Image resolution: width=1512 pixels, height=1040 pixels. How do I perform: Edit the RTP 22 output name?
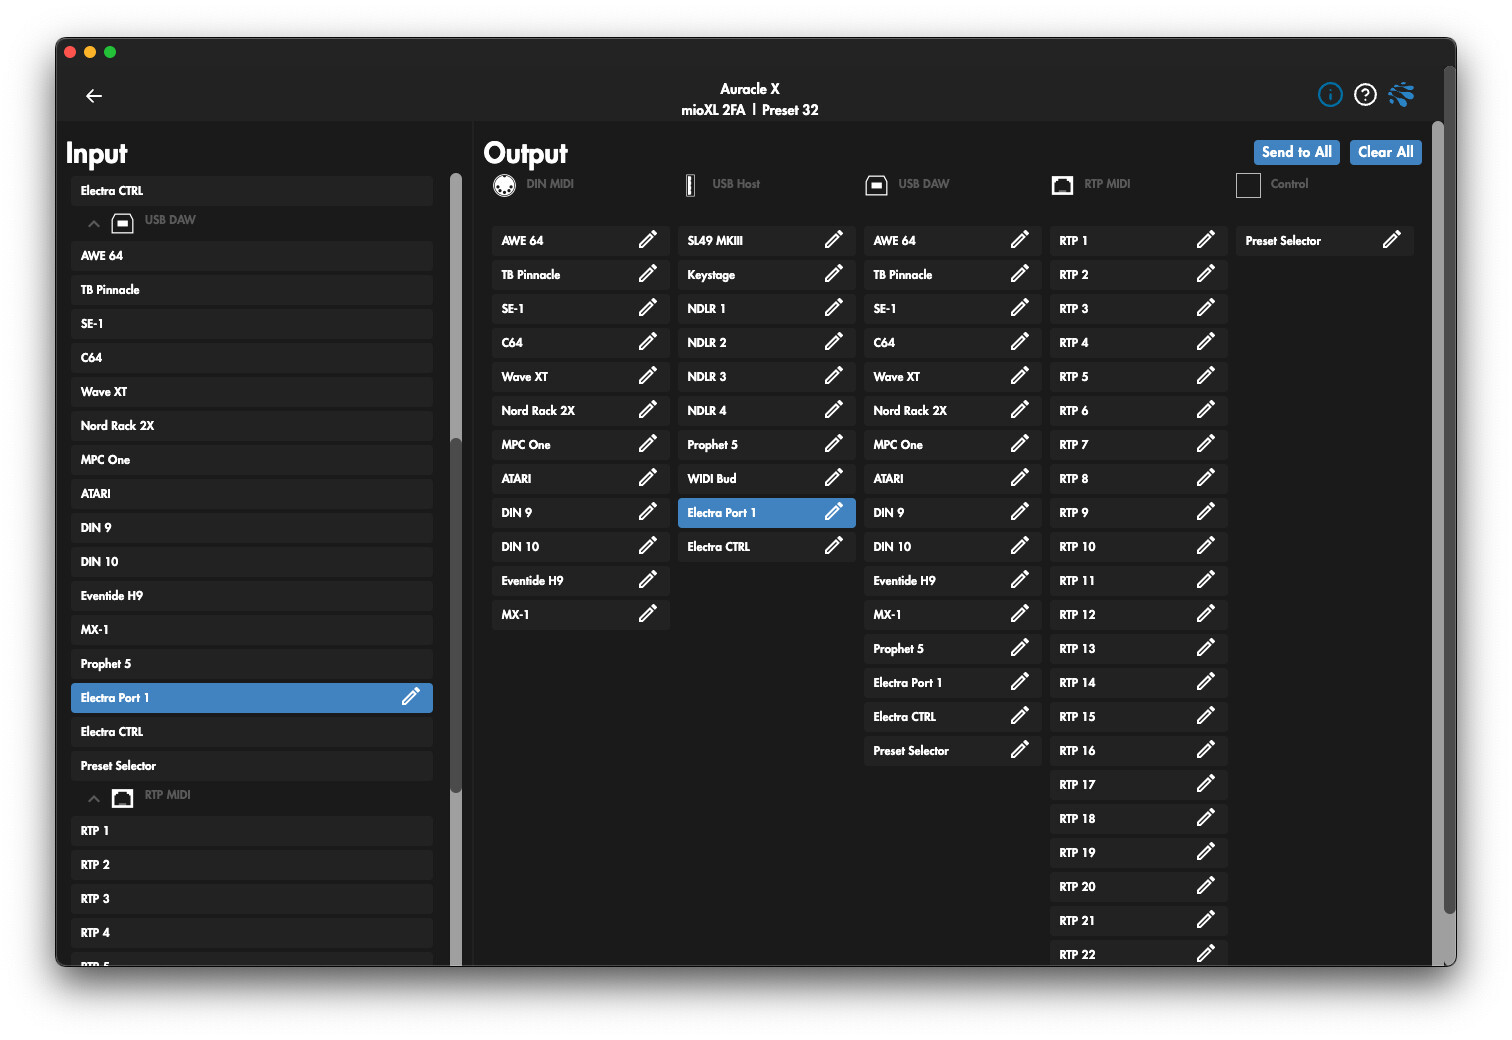(x=1206, y=954)
